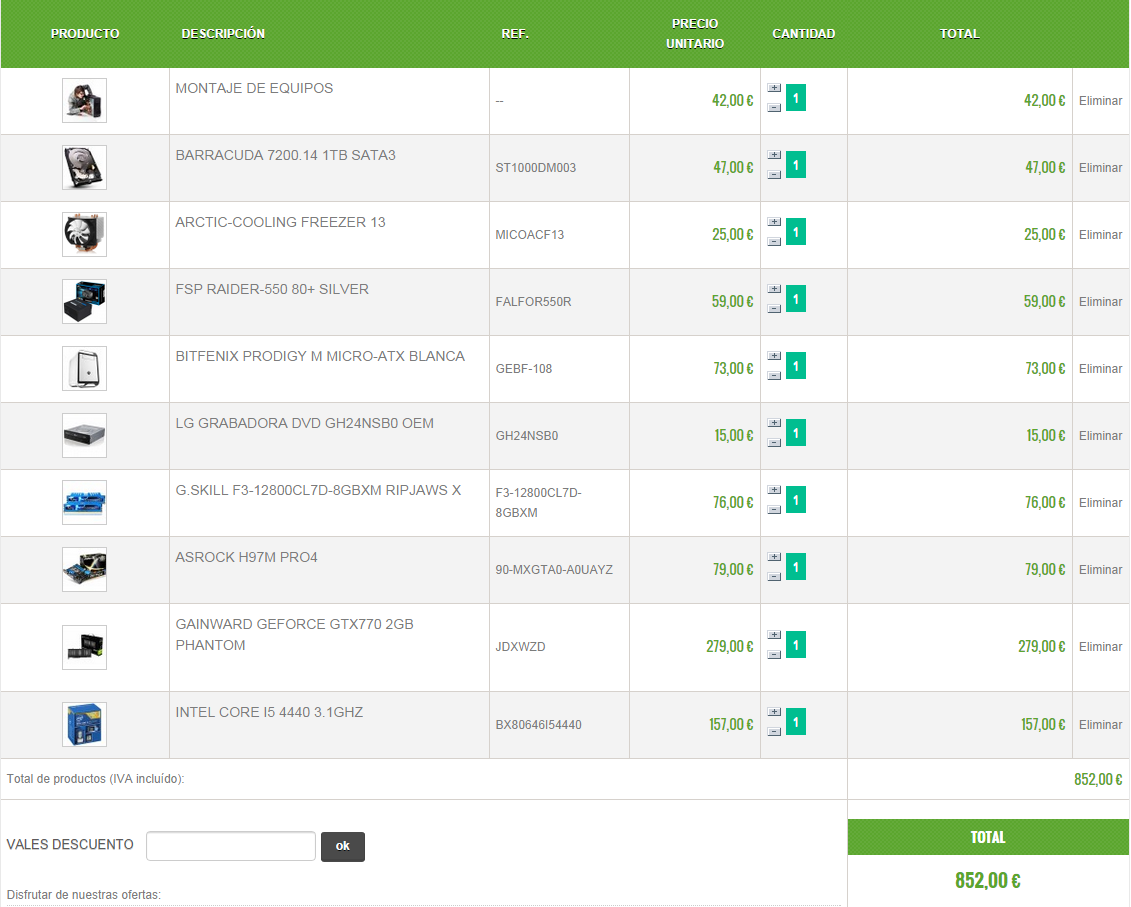Increase quantity of LG GRABADORA DVD
This screenshot has width=1131, height=907.
tap(774, 424)
